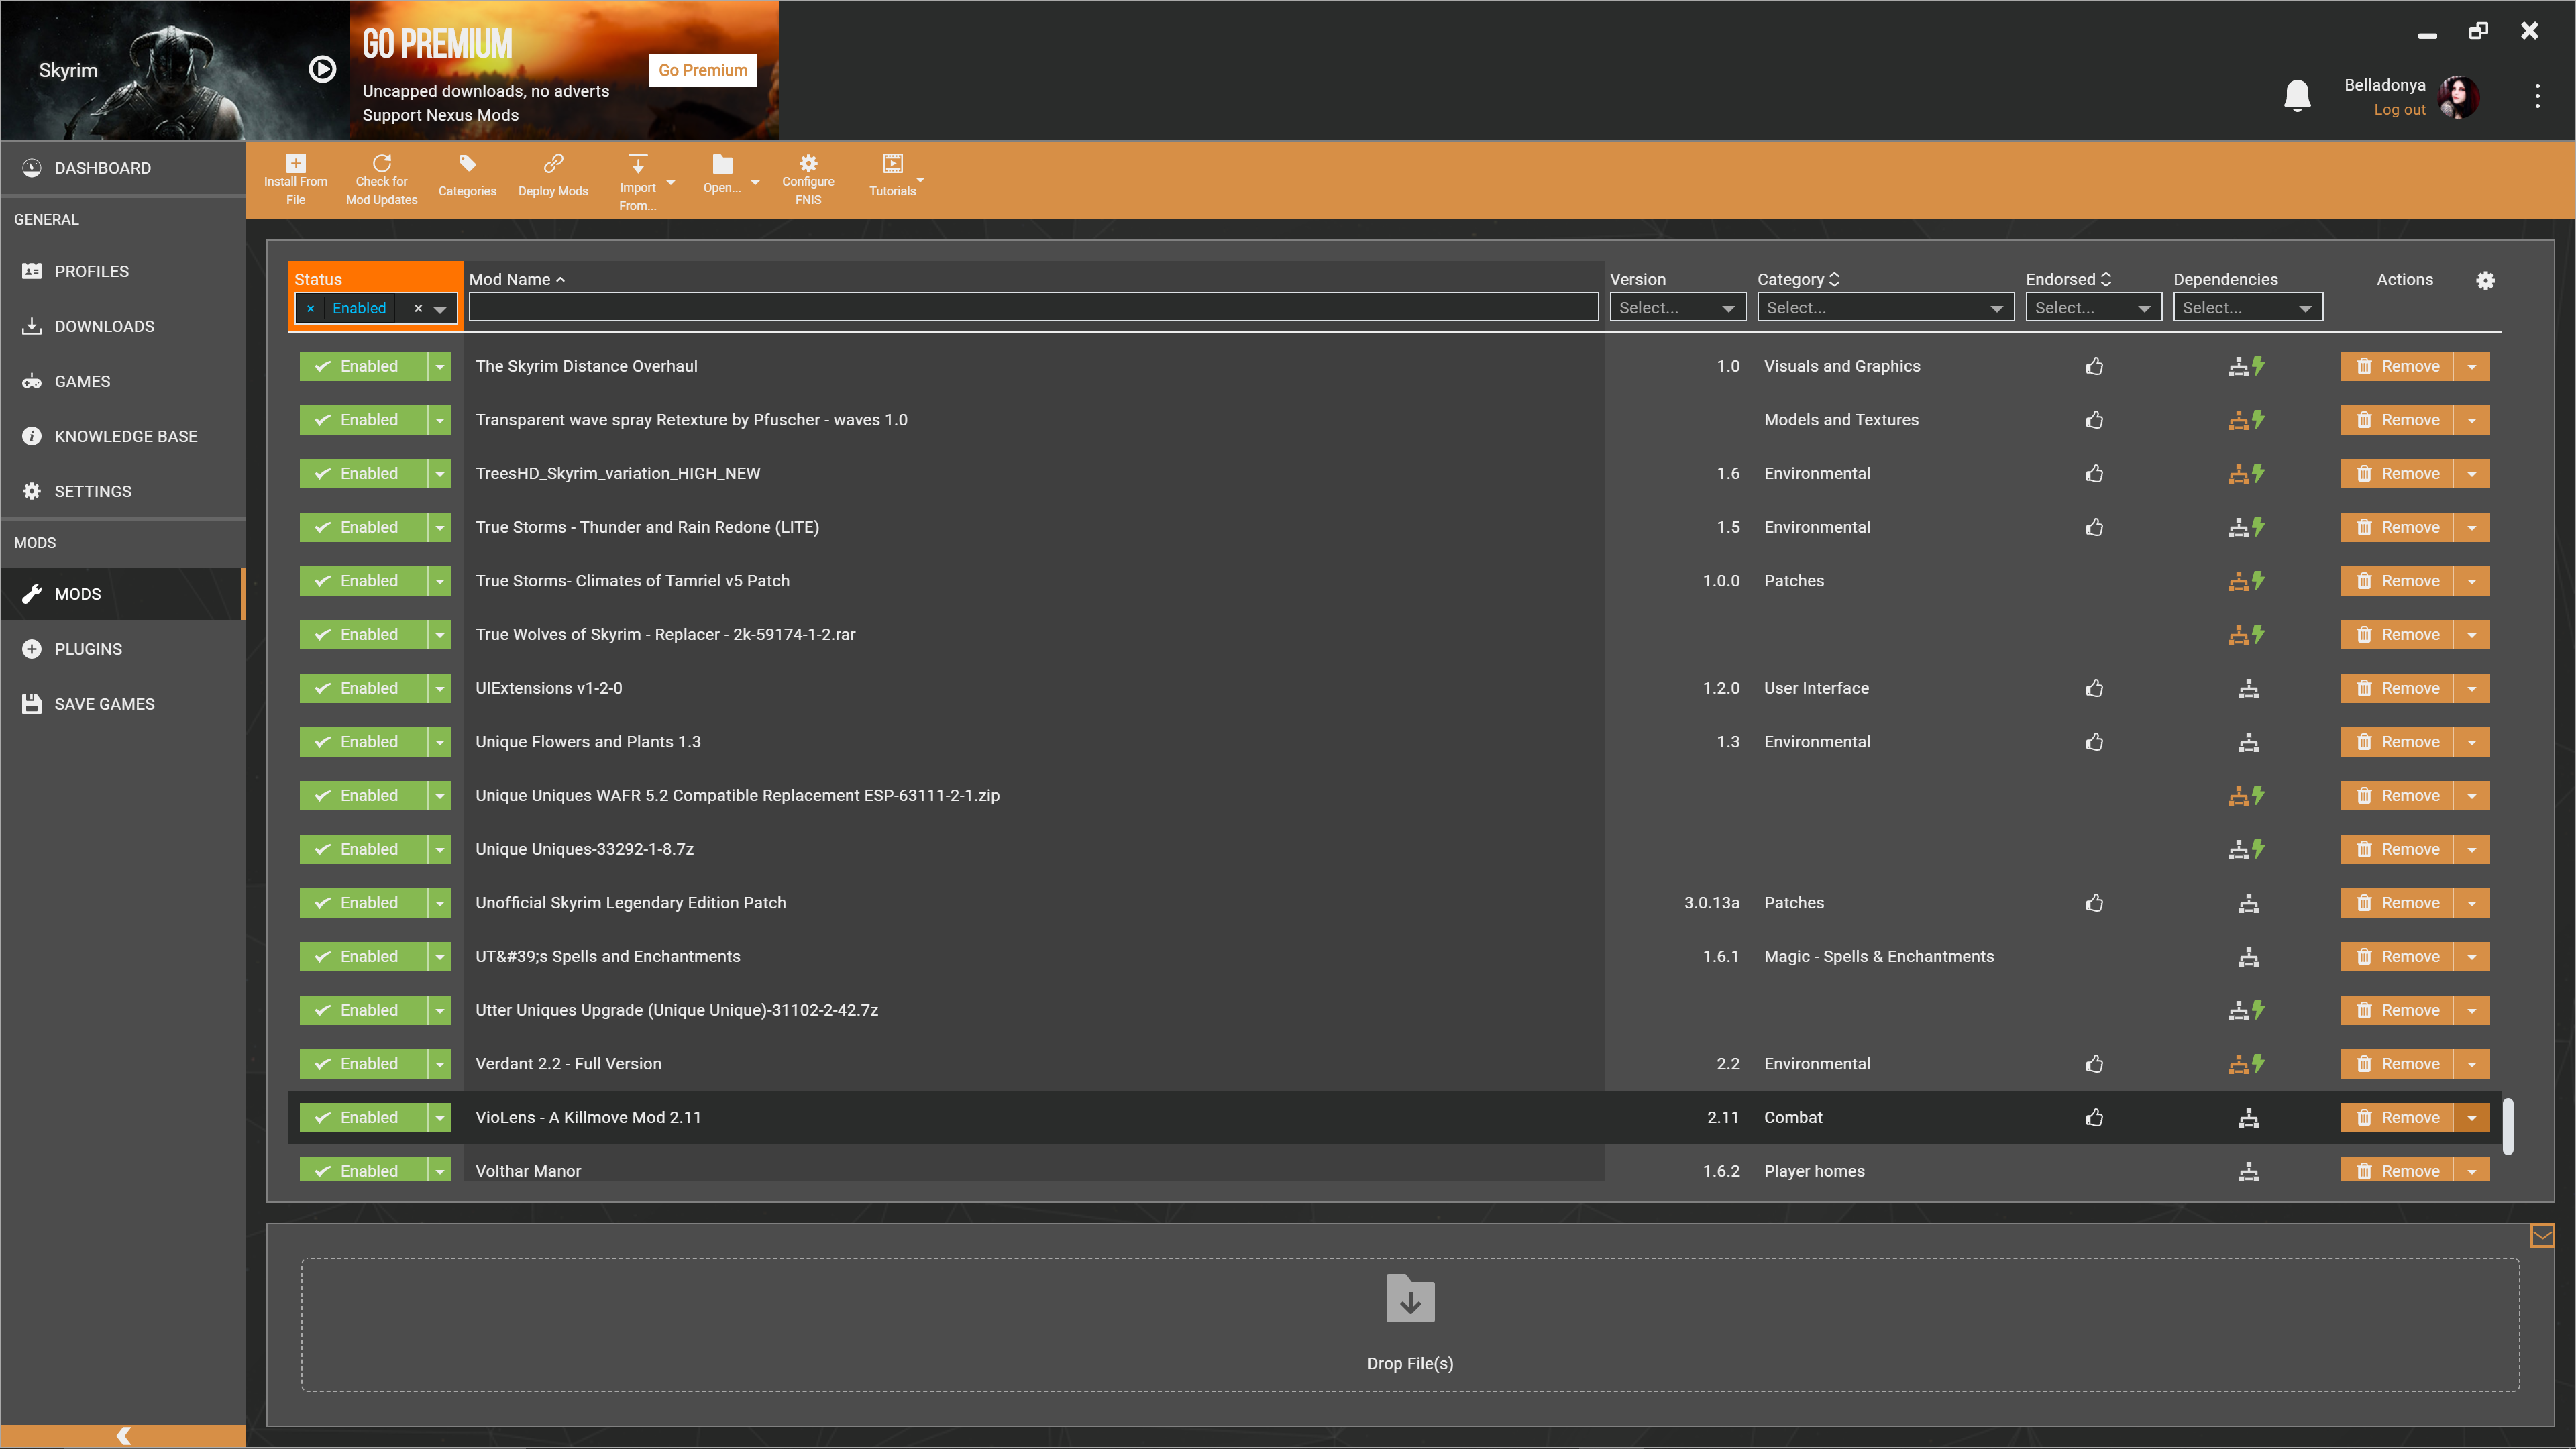Image resolution: width=2576 pixels, height=1449 pixels.
Task: Click Go Premium button
Action: pos(702,70)
